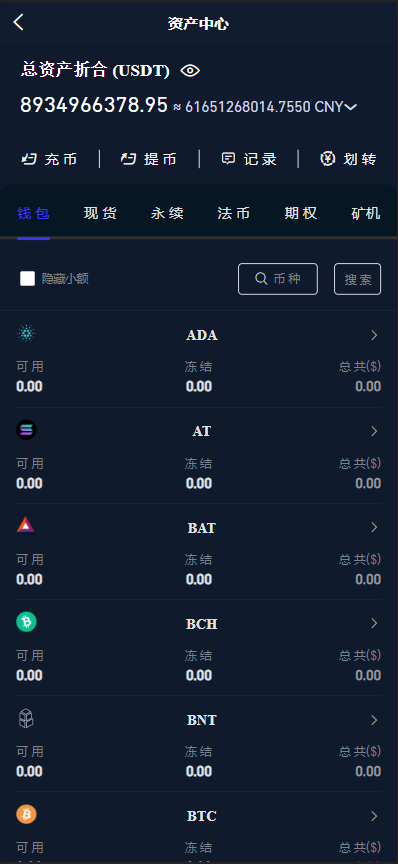Toggle total asset visibility eye icon
398x864 pixels.
click(190, 71)
